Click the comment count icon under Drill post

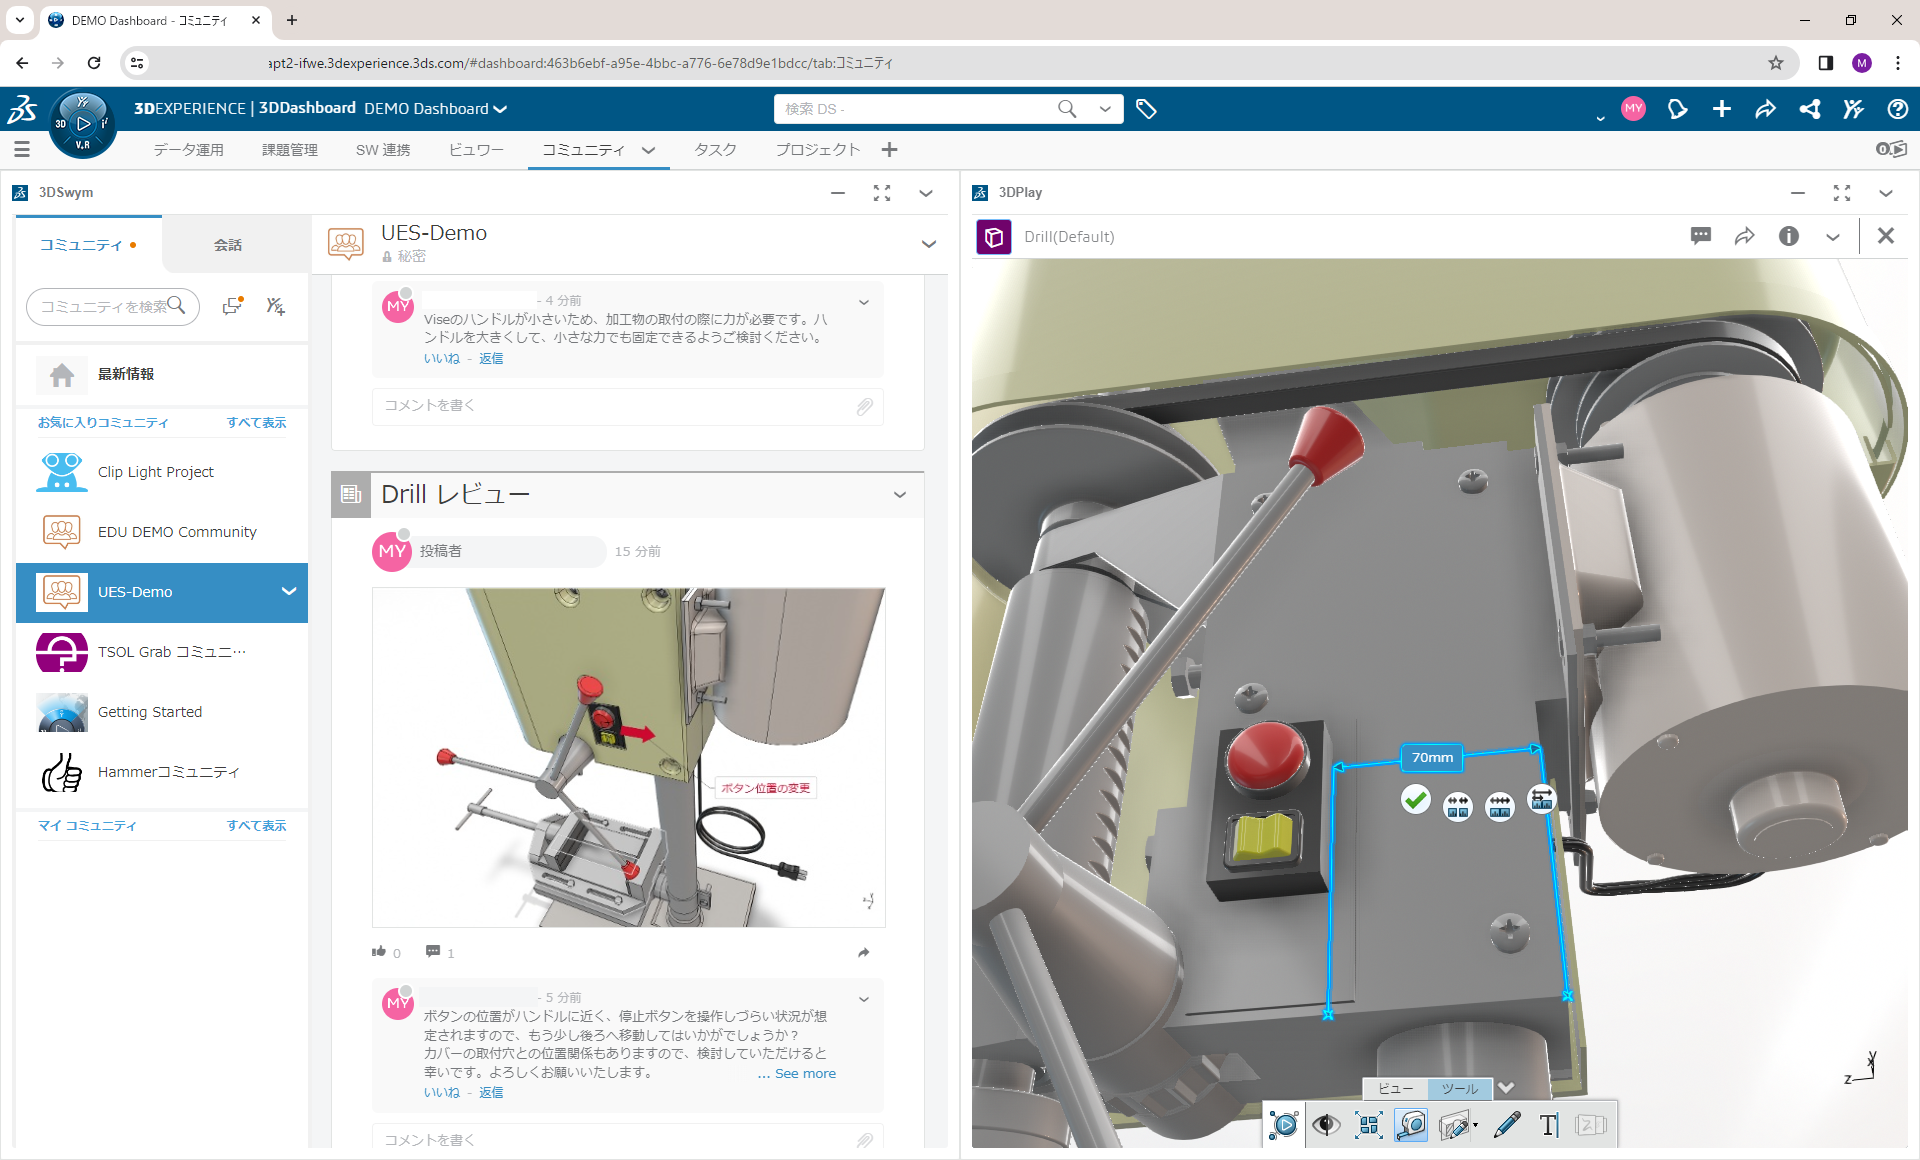tap(433, 952)
